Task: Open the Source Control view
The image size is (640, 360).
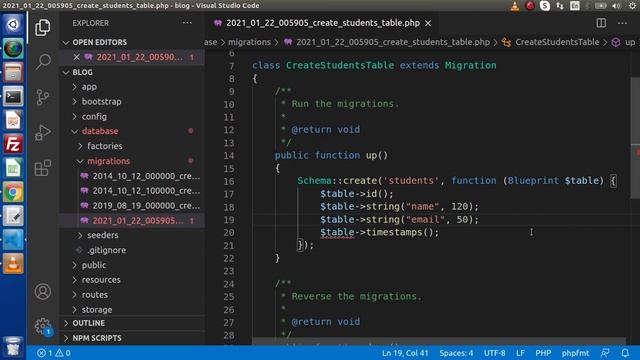Action: (42, 97)
